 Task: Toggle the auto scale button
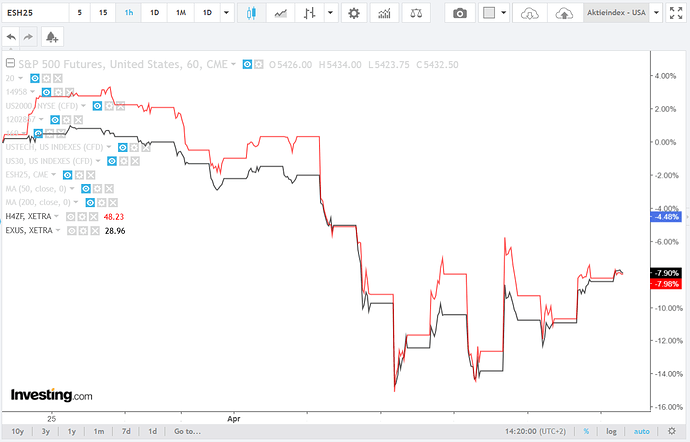coord(642,431)
